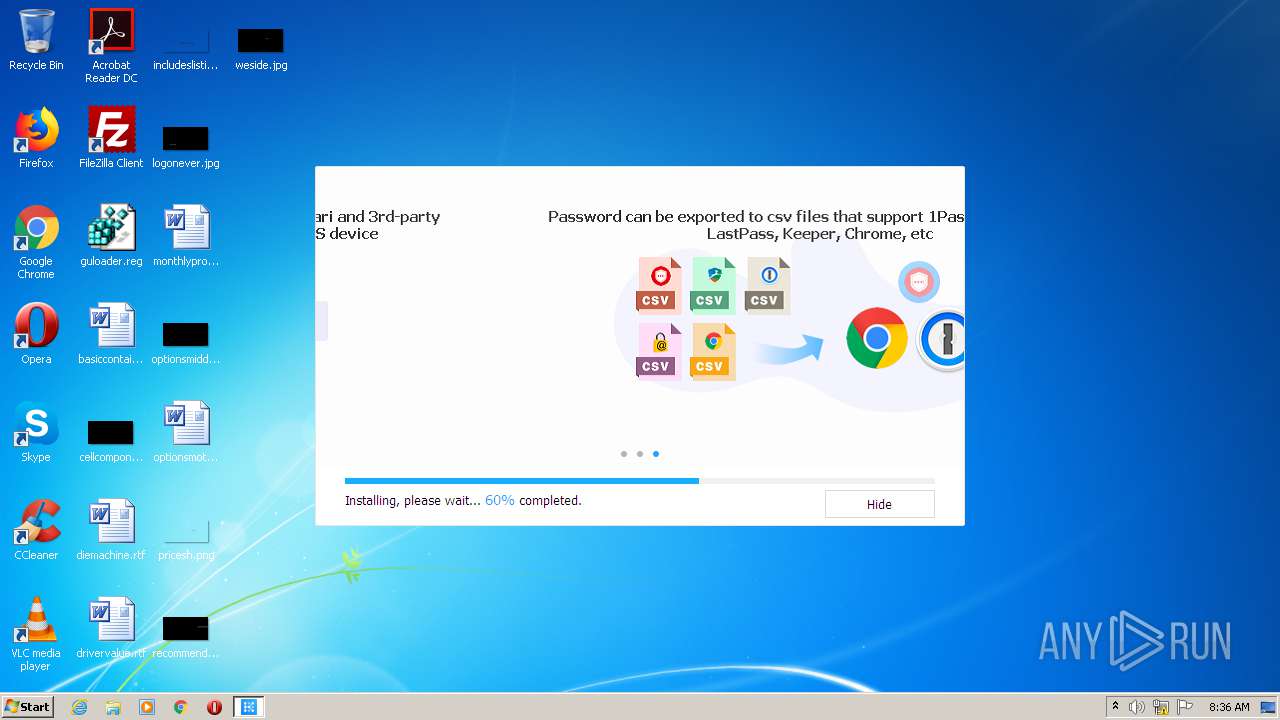Open Google Chrome desktop shortcut

[x=36, y=242]
